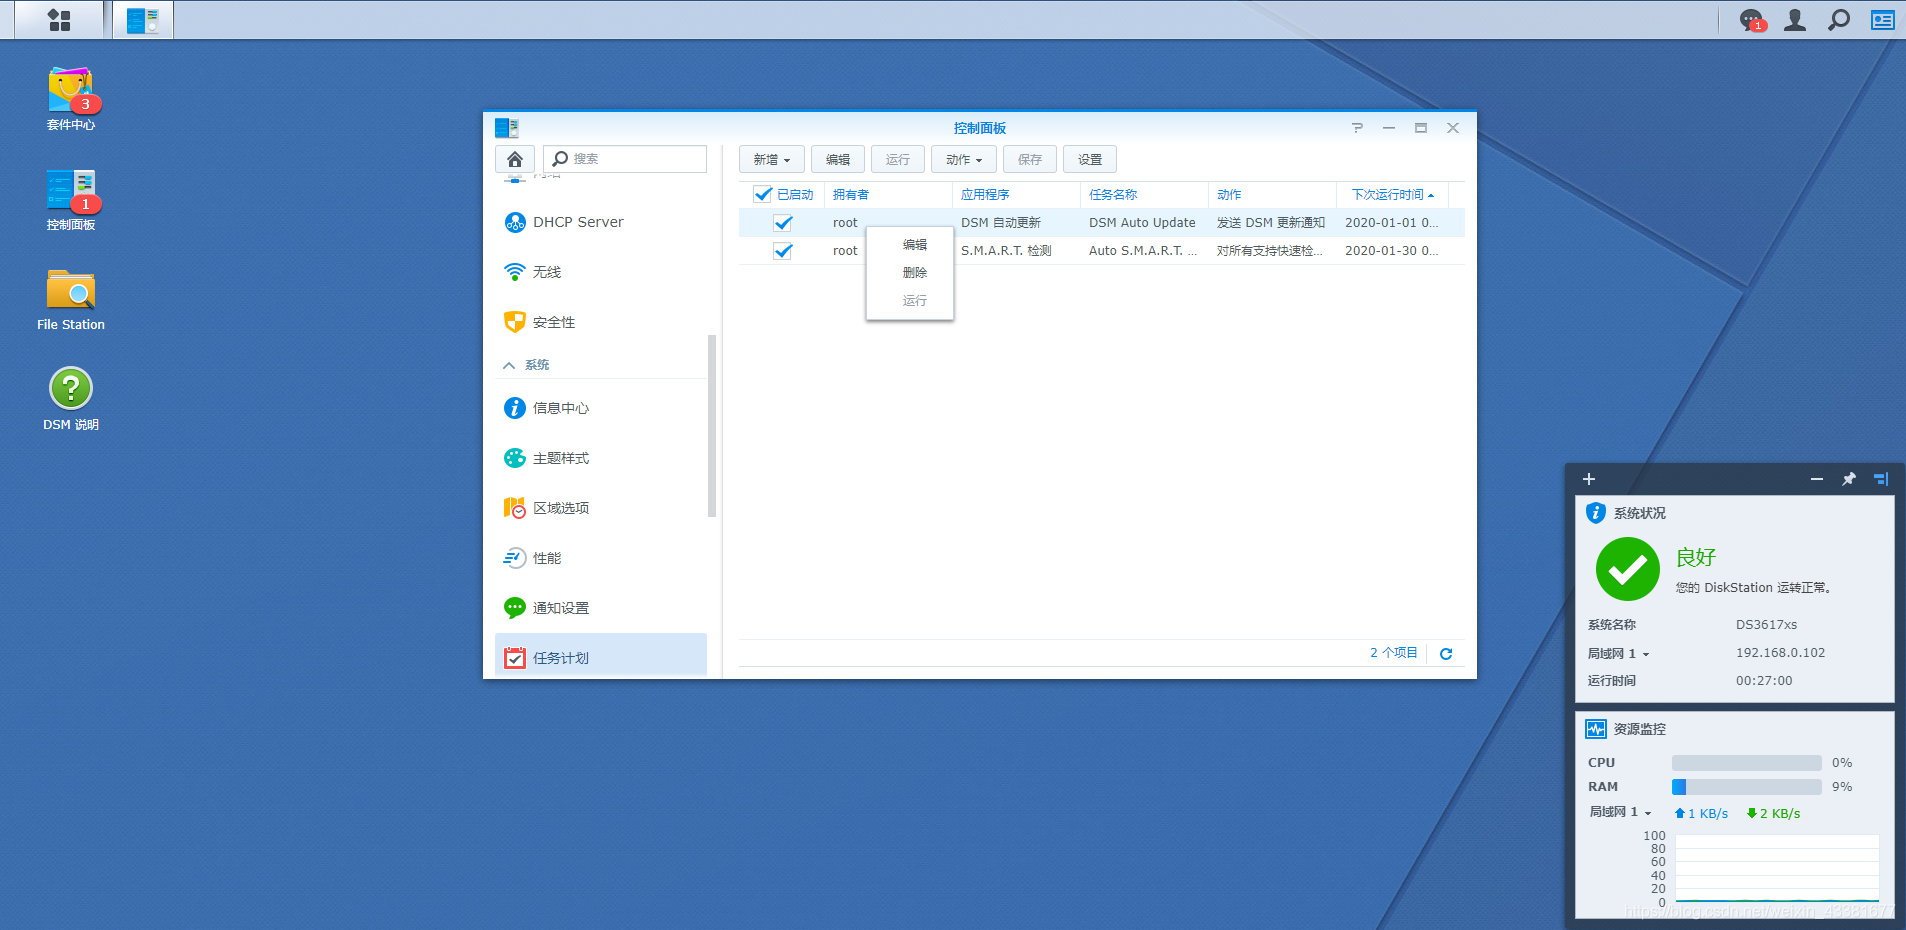The image size is (1906, 930).
Task: Open the create (新增) dropdown
Action: 771,160
